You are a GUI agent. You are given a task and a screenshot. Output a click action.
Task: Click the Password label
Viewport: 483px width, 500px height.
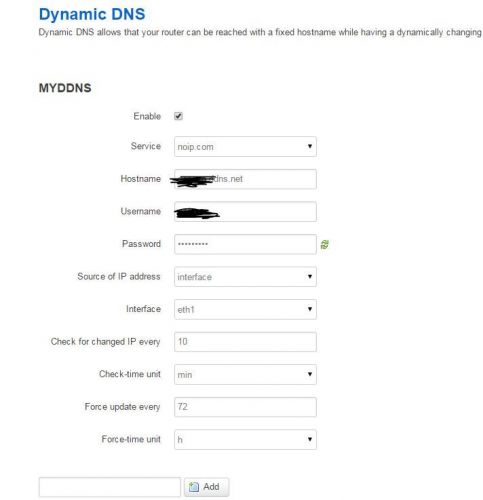coord(141,244)
